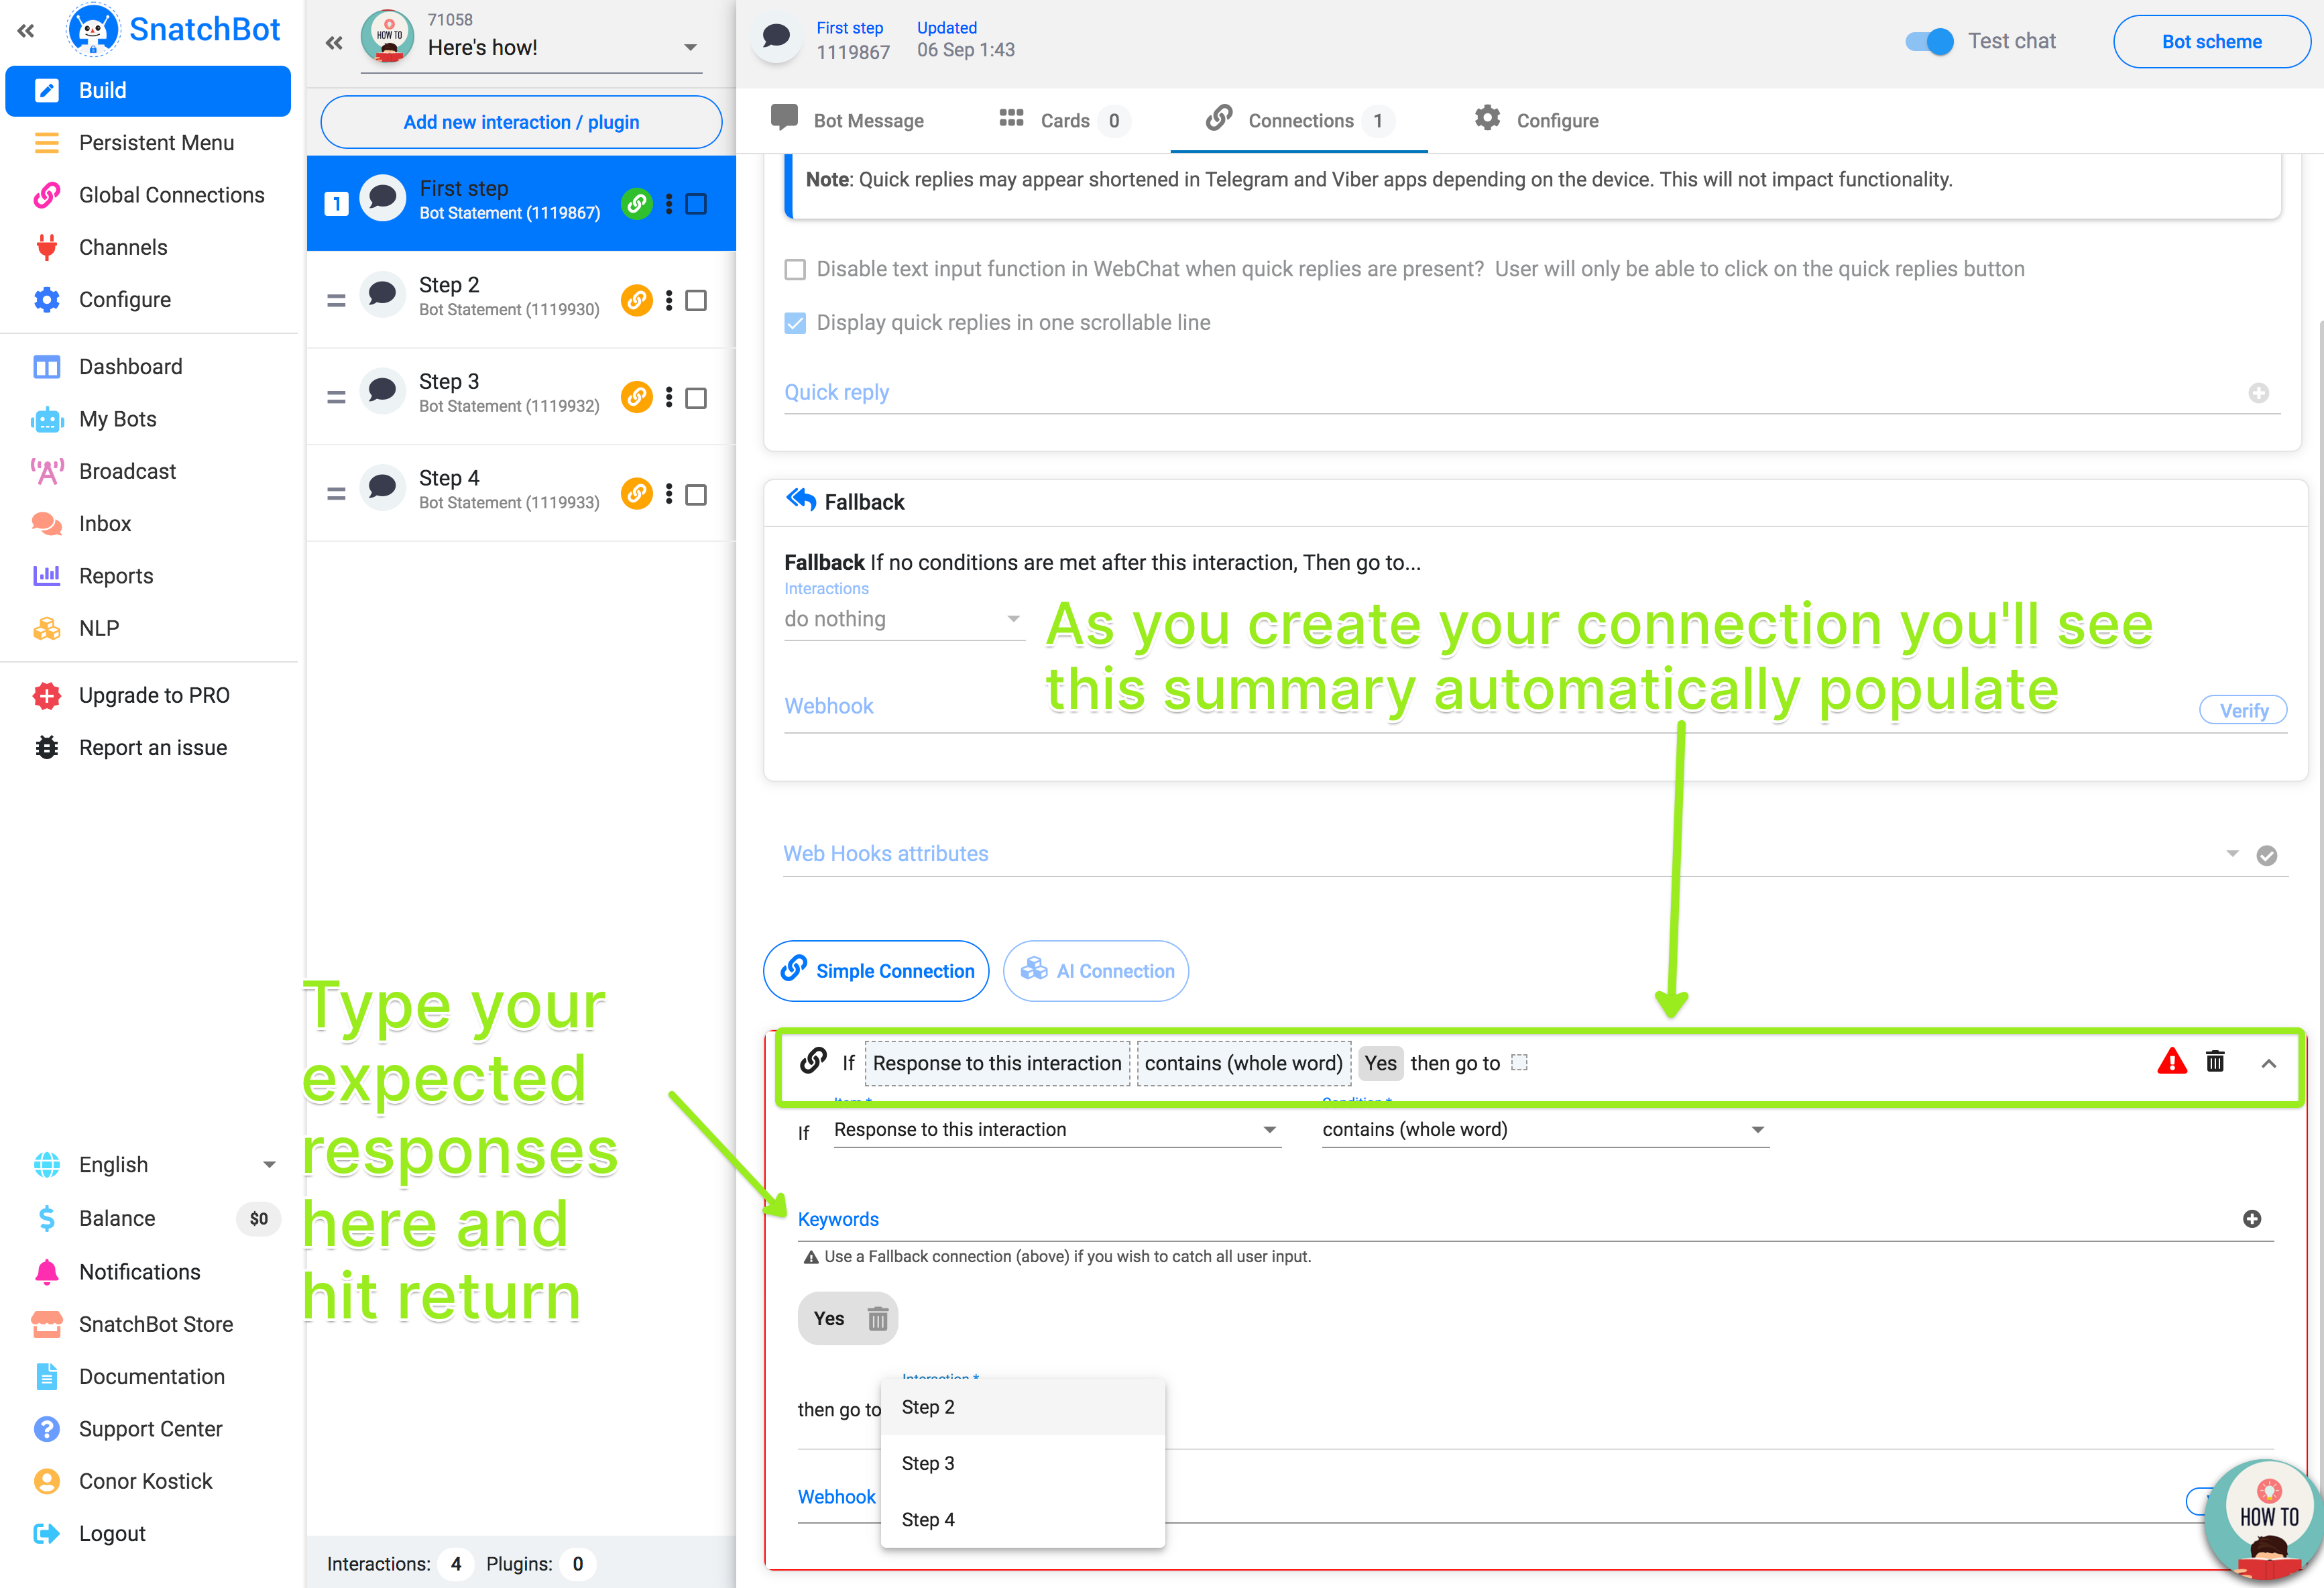Screen dimensions: 2324x1588
Task: Check the disable text input checkbox
Action: coord(795,270)
